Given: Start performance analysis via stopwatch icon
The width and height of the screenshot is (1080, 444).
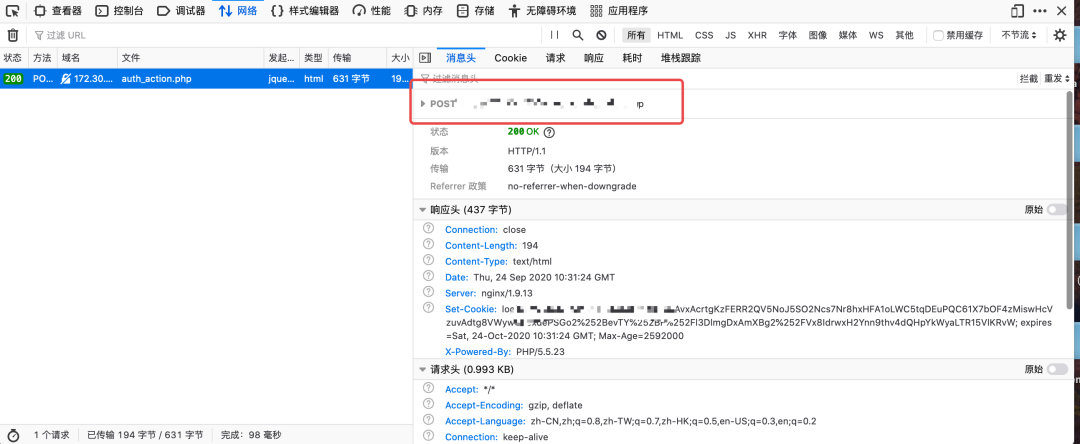Looking at the screenshot, I should [13, 435].
